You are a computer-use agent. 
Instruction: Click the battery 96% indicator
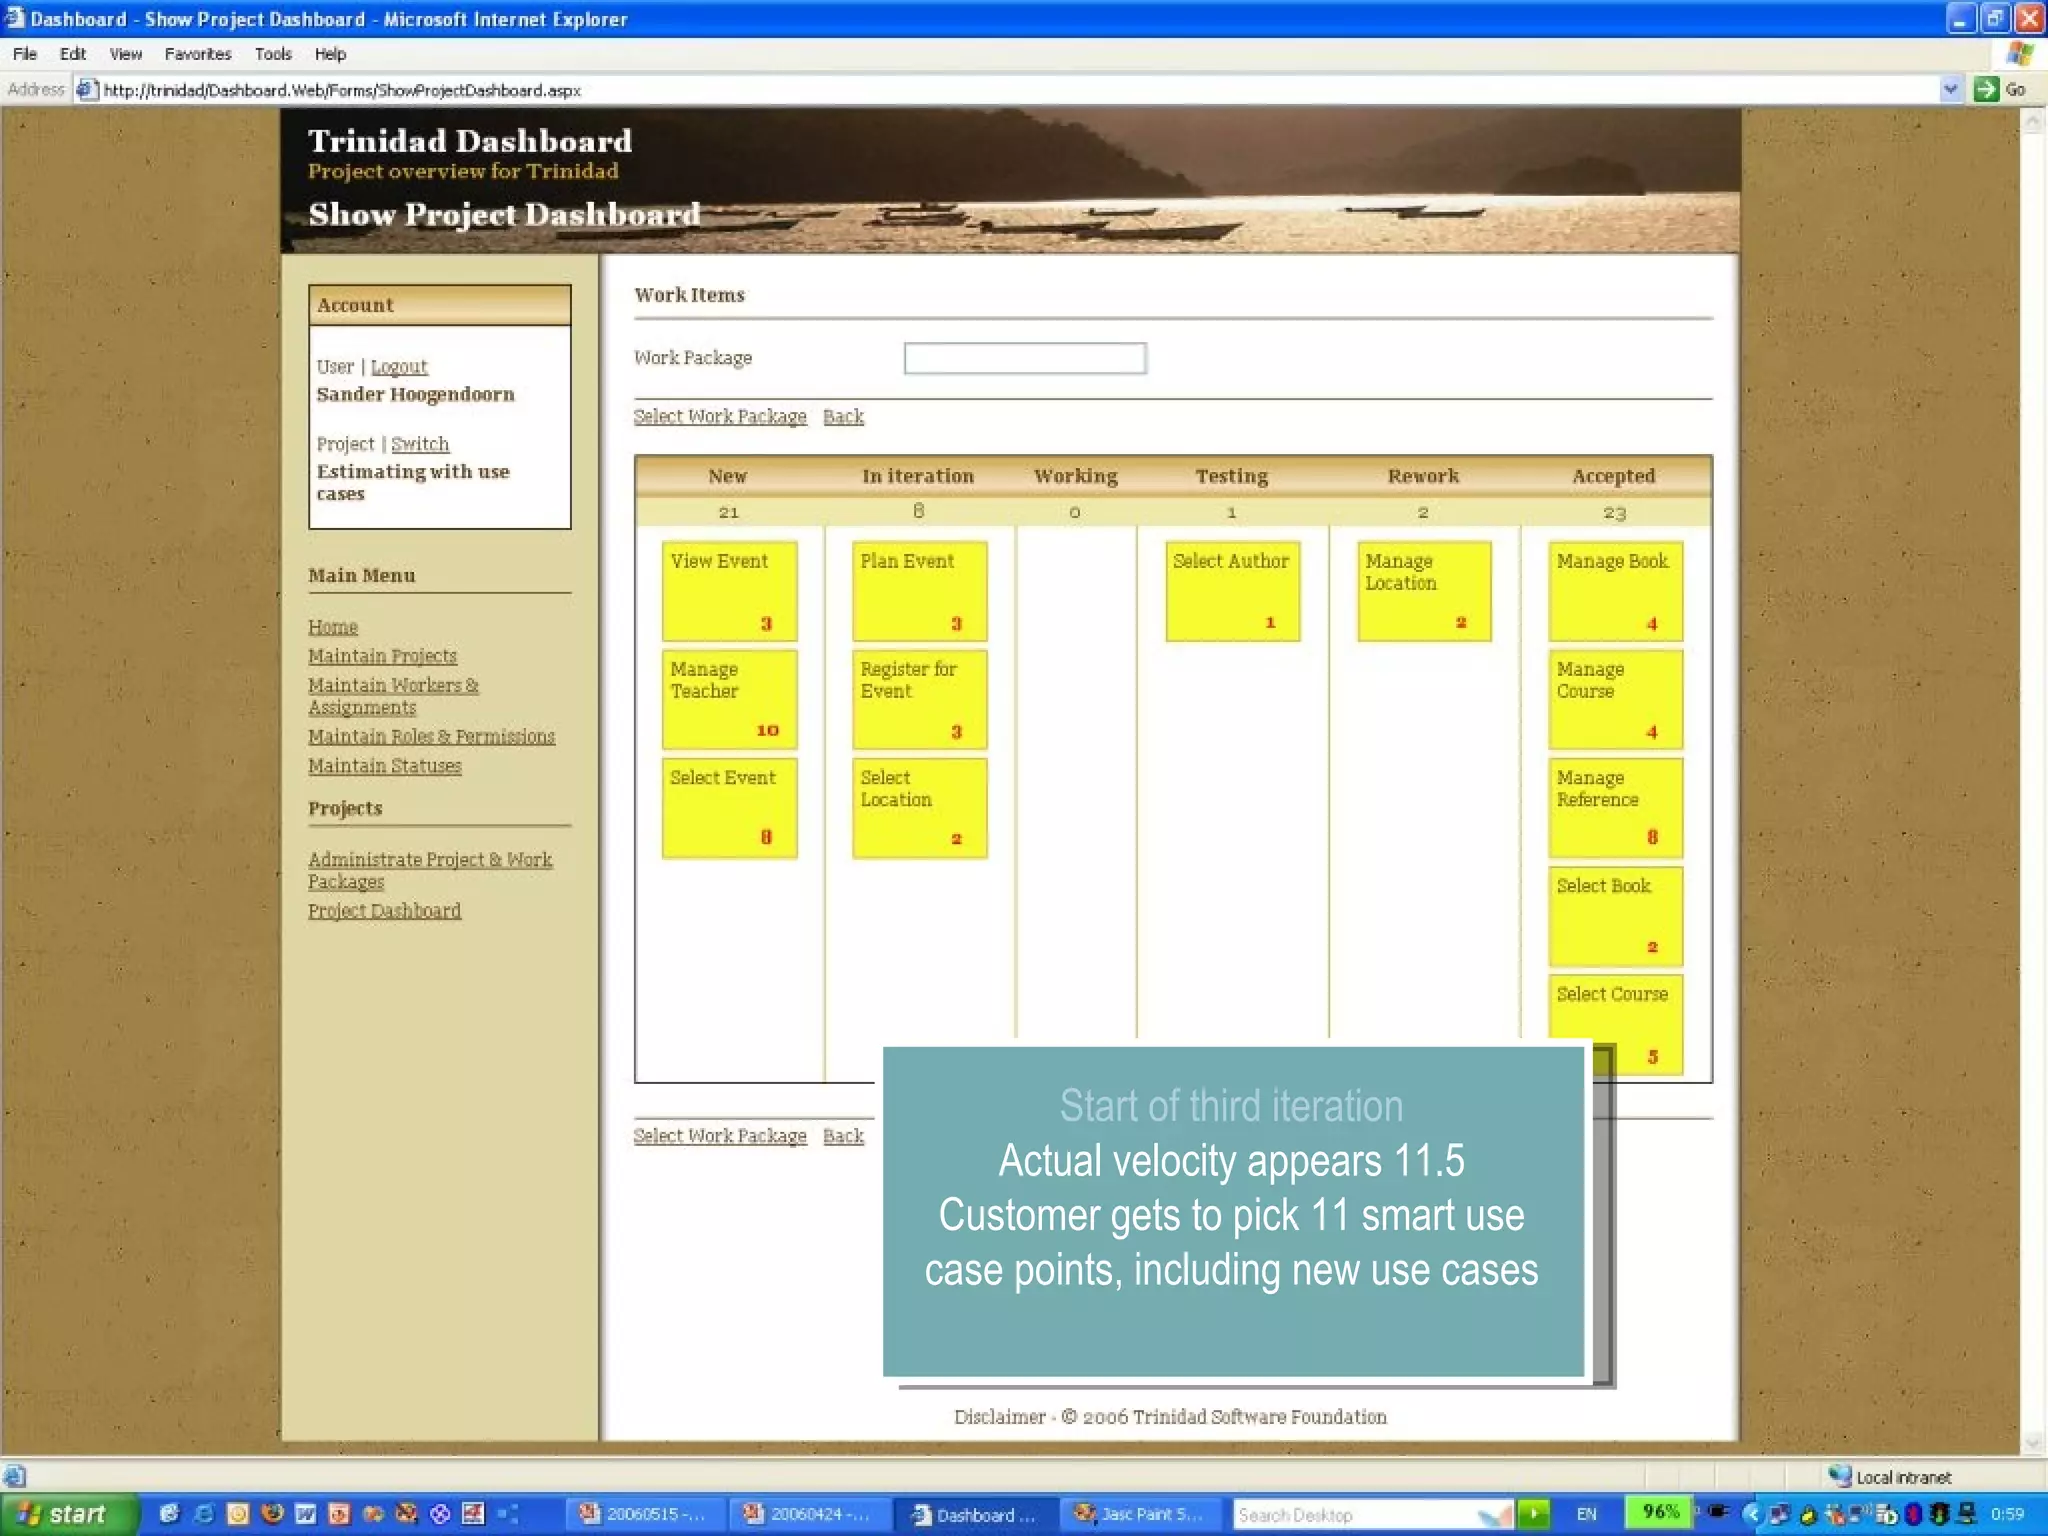[1658, 1511]
